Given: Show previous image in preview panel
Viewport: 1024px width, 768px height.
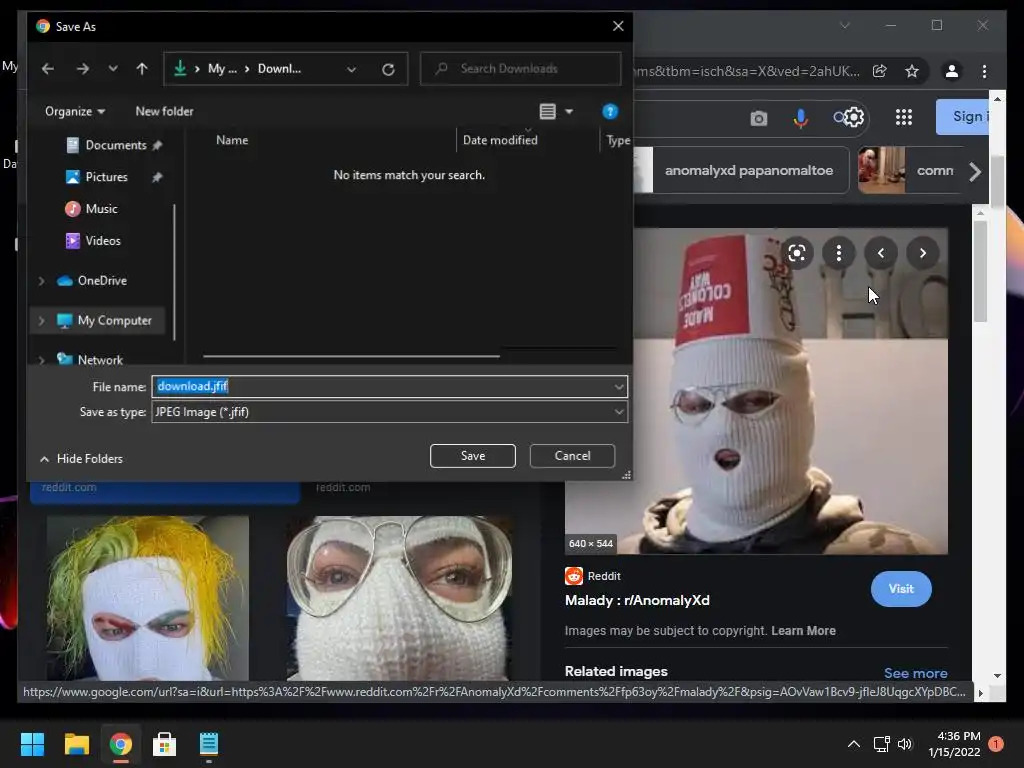Looking at the screenshot, I should tap(880, 253).
